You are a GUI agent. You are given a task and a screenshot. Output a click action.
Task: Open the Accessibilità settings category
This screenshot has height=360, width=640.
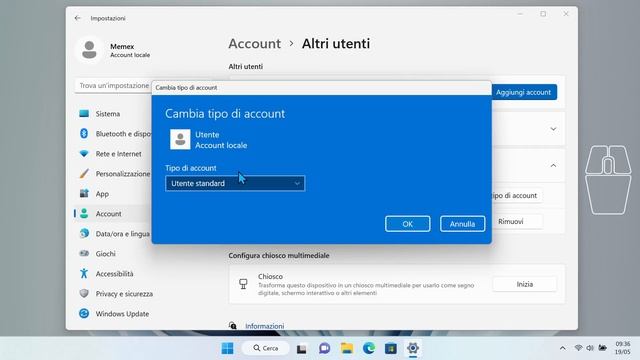[x=113, y=274]
